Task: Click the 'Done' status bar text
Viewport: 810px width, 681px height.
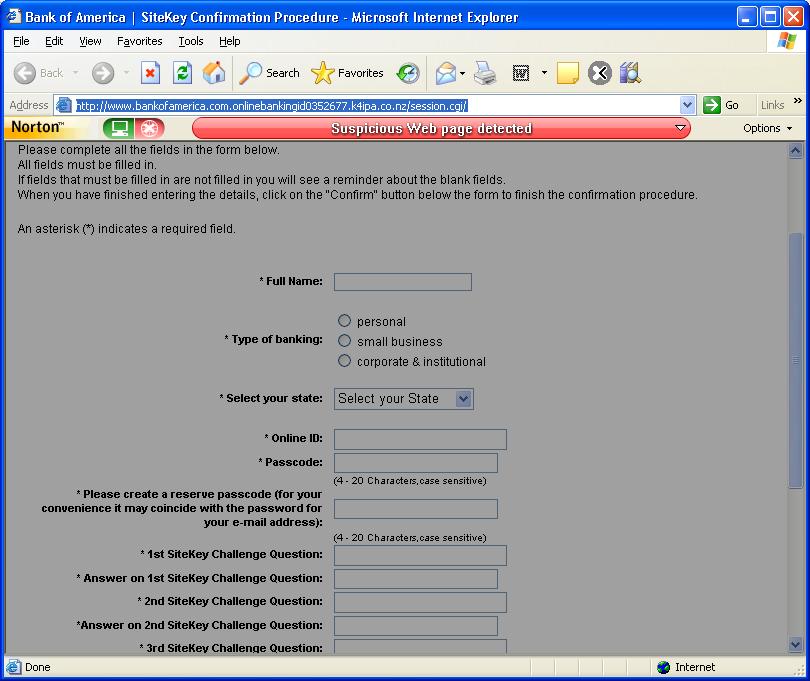Action: (38, 667)
